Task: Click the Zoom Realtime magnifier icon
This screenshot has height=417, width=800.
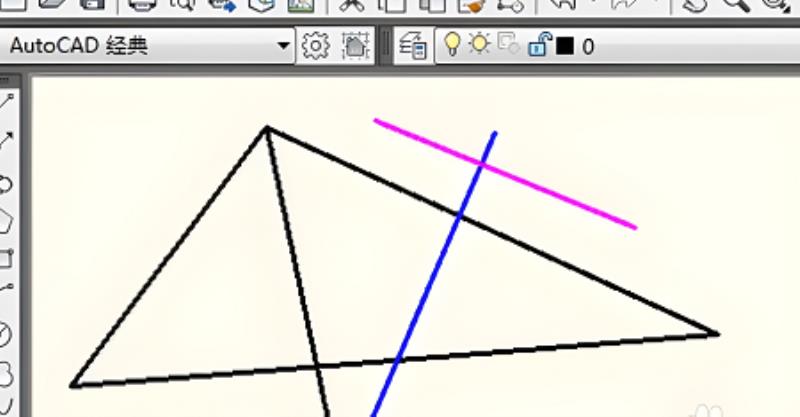Action: click(x=736, y=5)
